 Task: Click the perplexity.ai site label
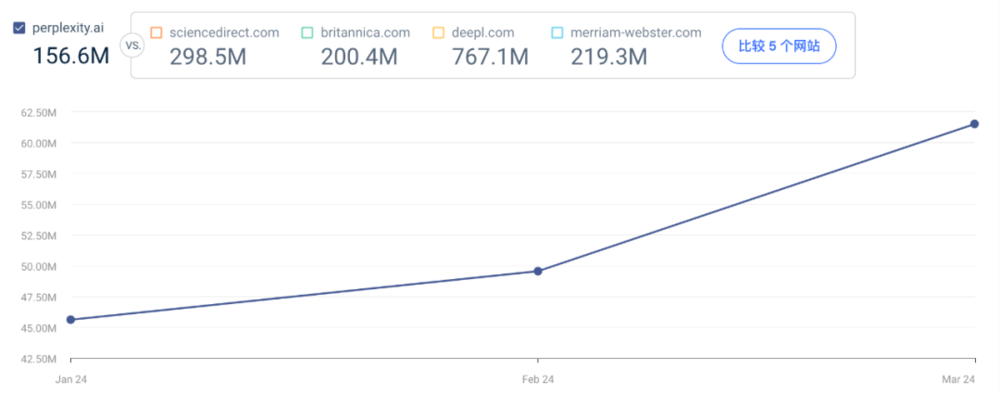(67, 28)
